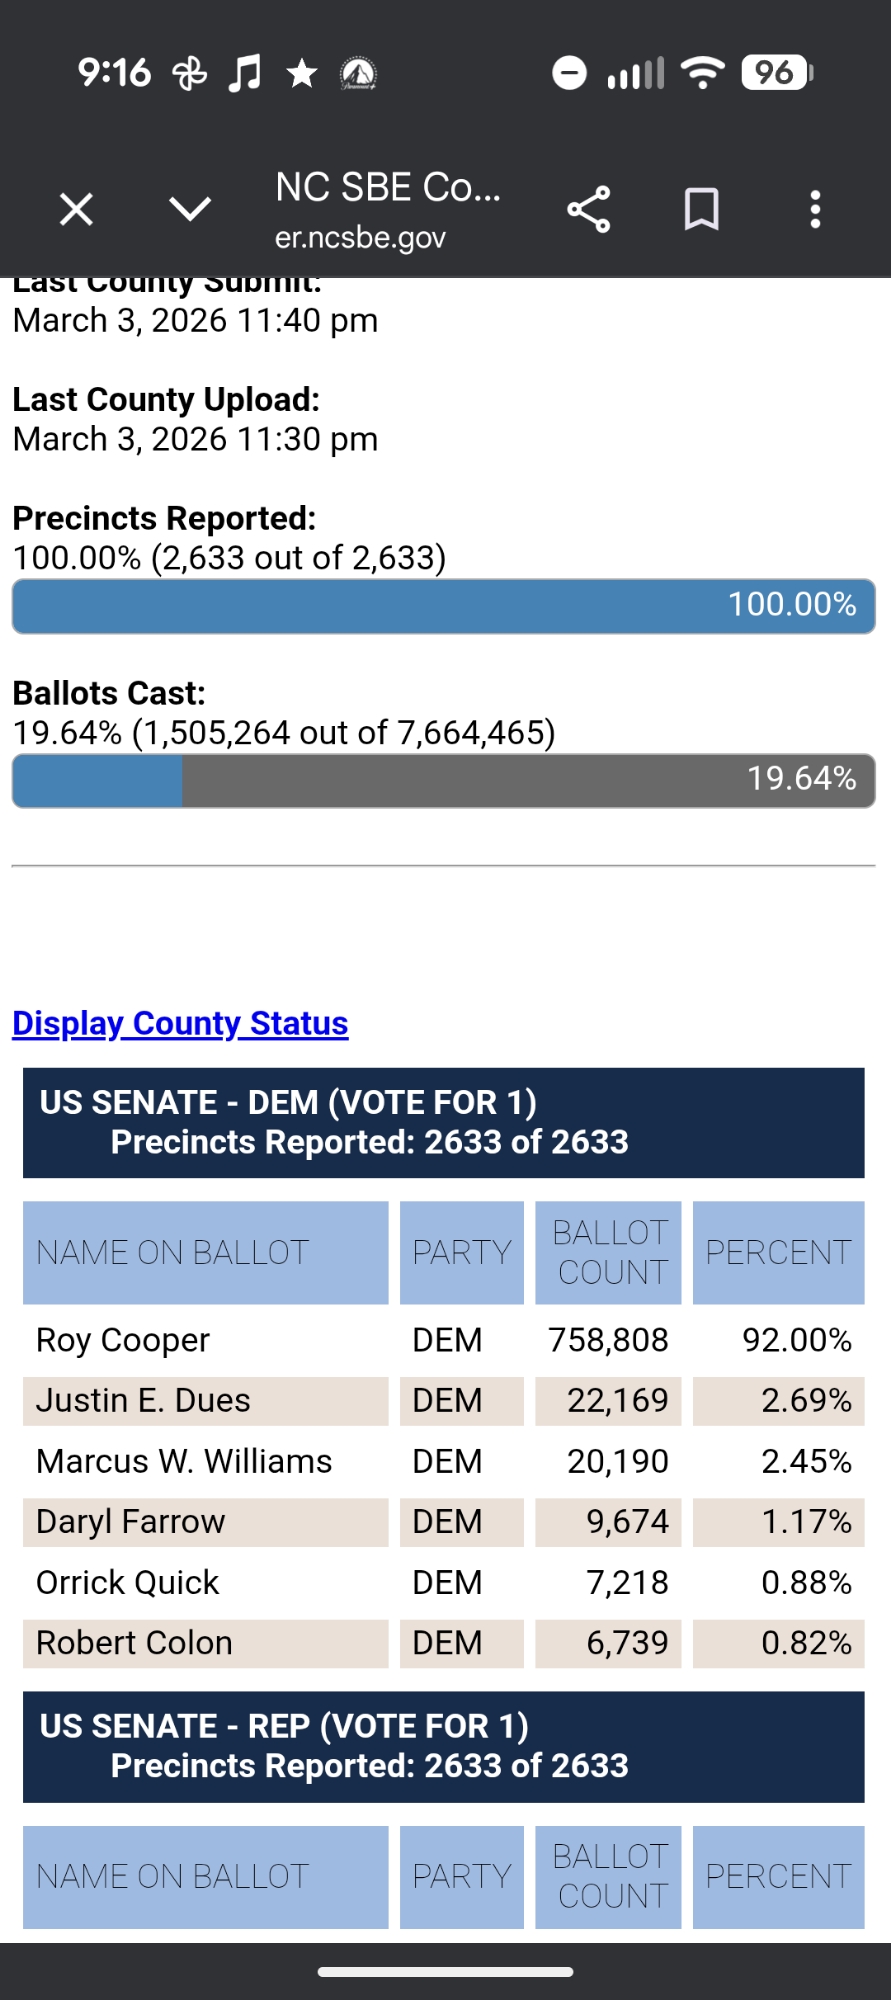Open the Display County Status link
This screenshot has height=2000, width=891.
coord(180,1023)
